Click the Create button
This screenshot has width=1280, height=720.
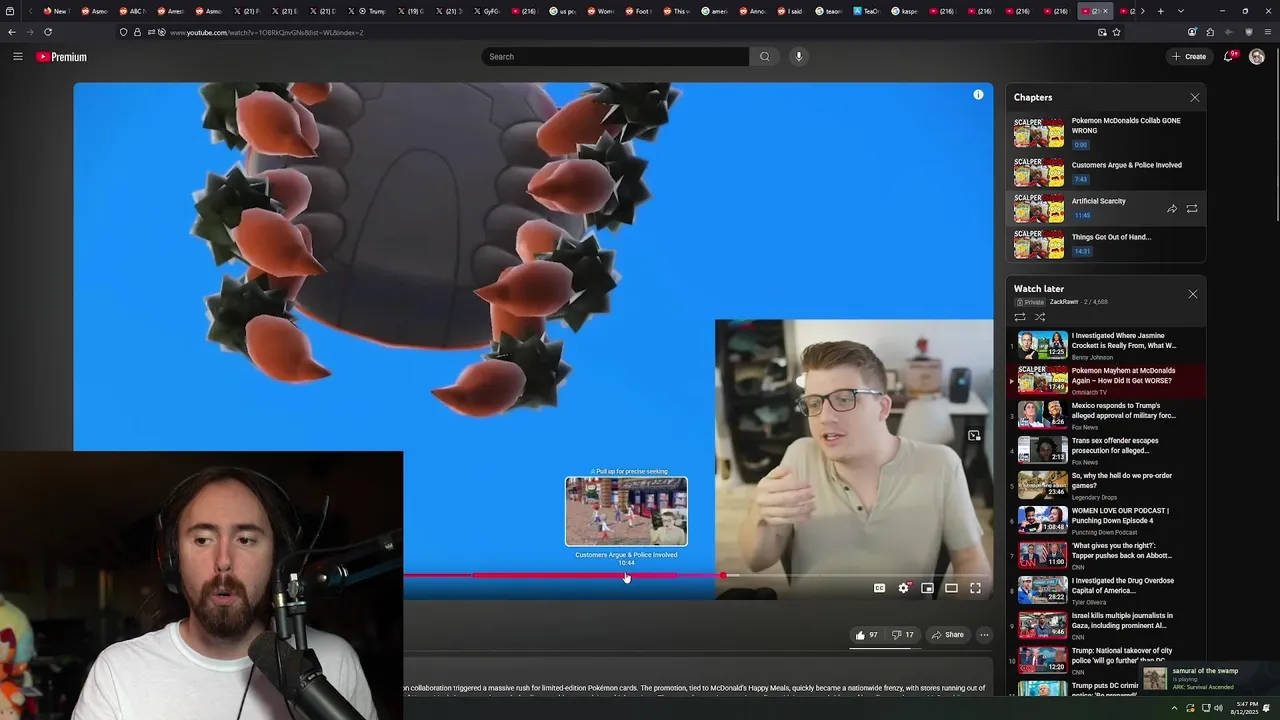click(x=1189, y=57)
